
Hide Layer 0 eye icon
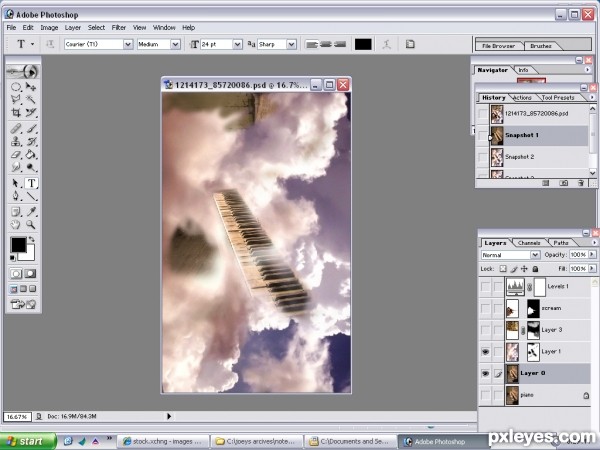(485, 373)
